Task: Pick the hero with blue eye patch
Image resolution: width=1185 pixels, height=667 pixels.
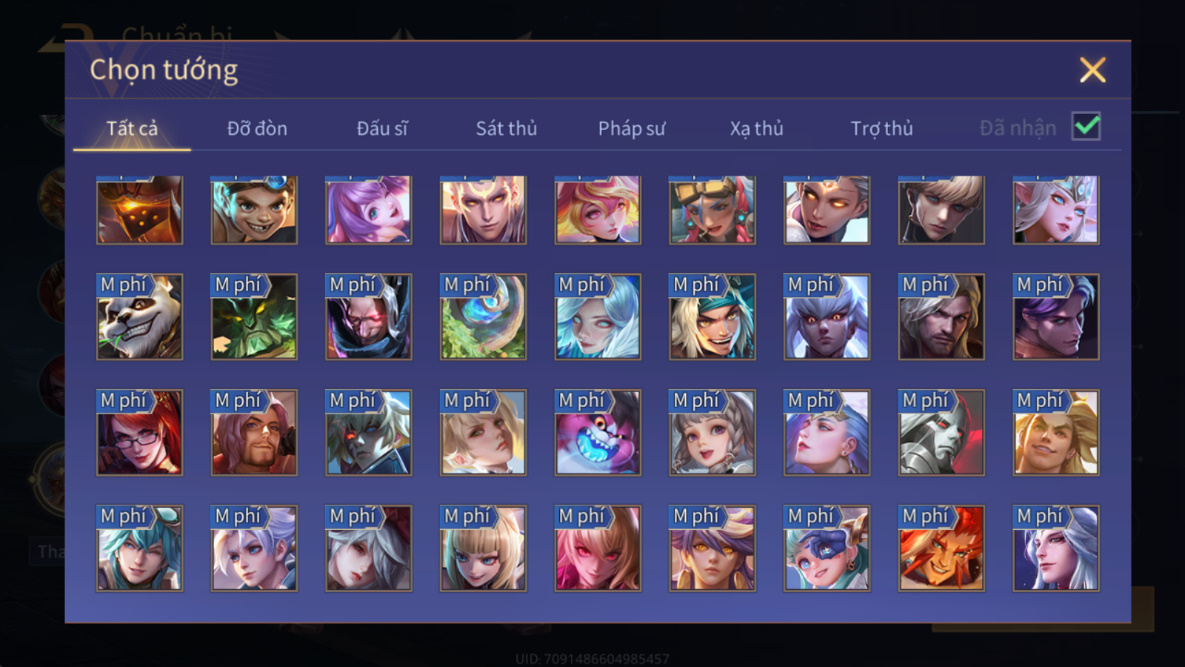Action: 826,548
